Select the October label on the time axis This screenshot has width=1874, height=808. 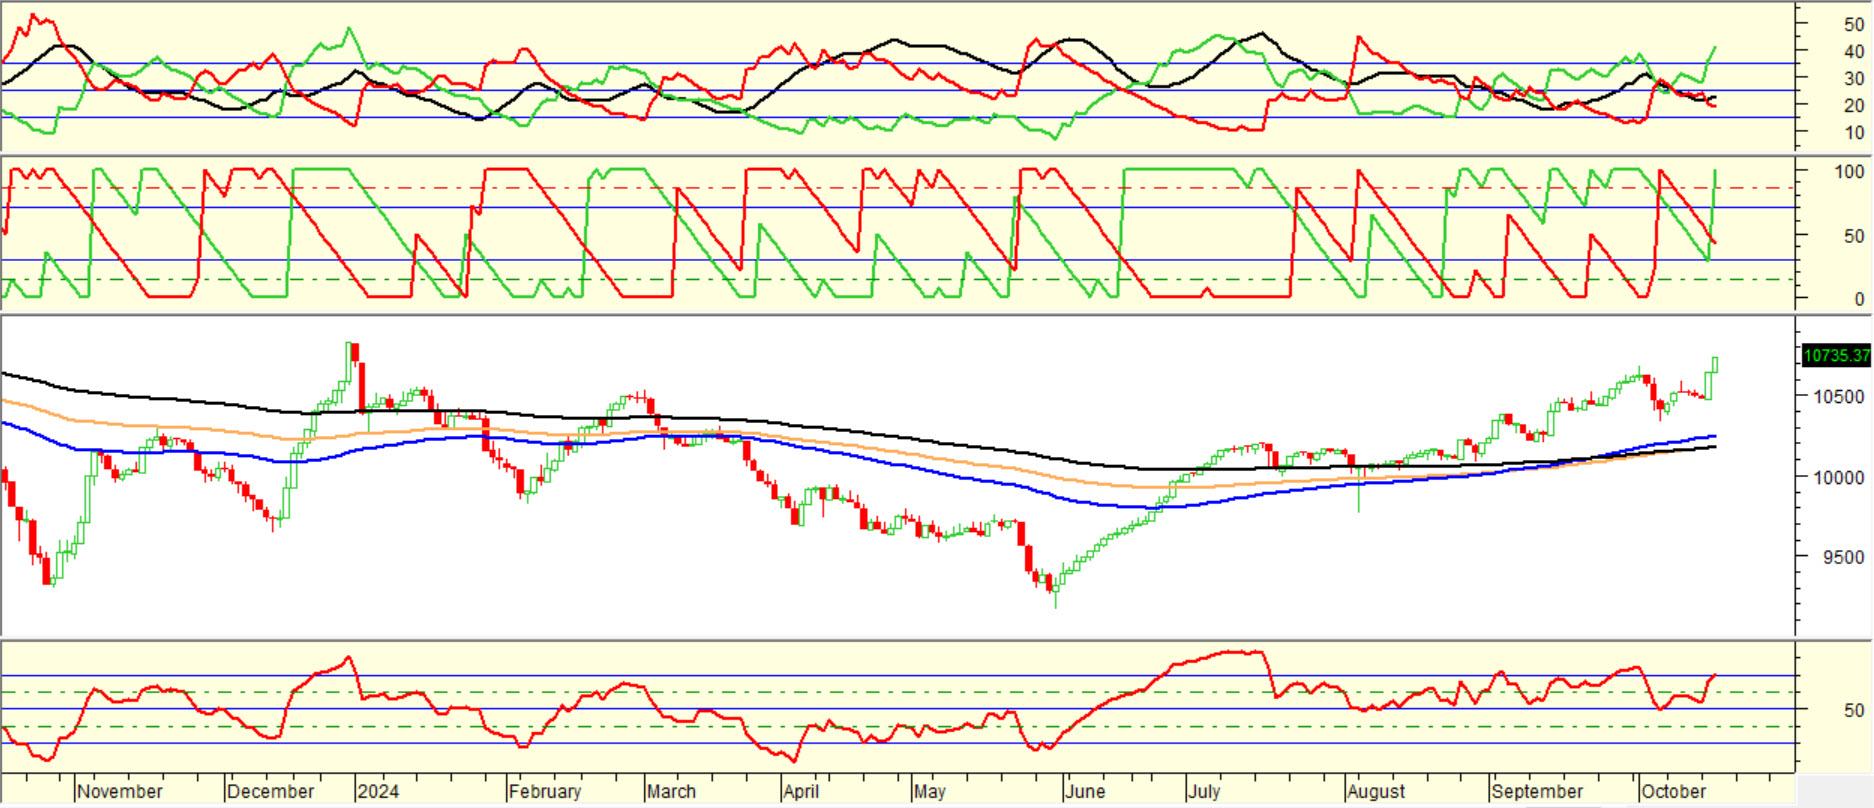(x=1673, y=791)
